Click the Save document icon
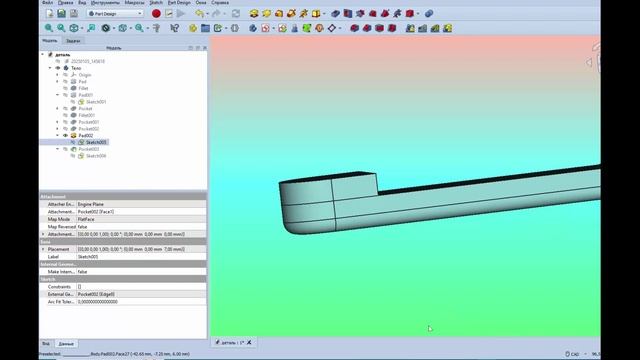This screenshot has width=640, height=360. click(61, 13)
